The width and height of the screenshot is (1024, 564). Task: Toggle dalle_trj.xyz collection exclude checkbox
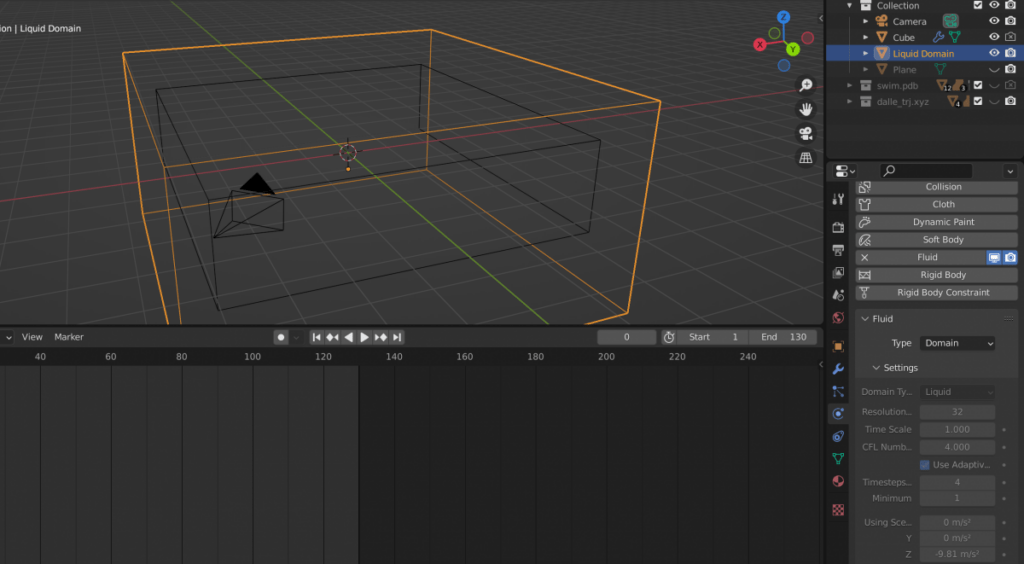tap(978, 101)
